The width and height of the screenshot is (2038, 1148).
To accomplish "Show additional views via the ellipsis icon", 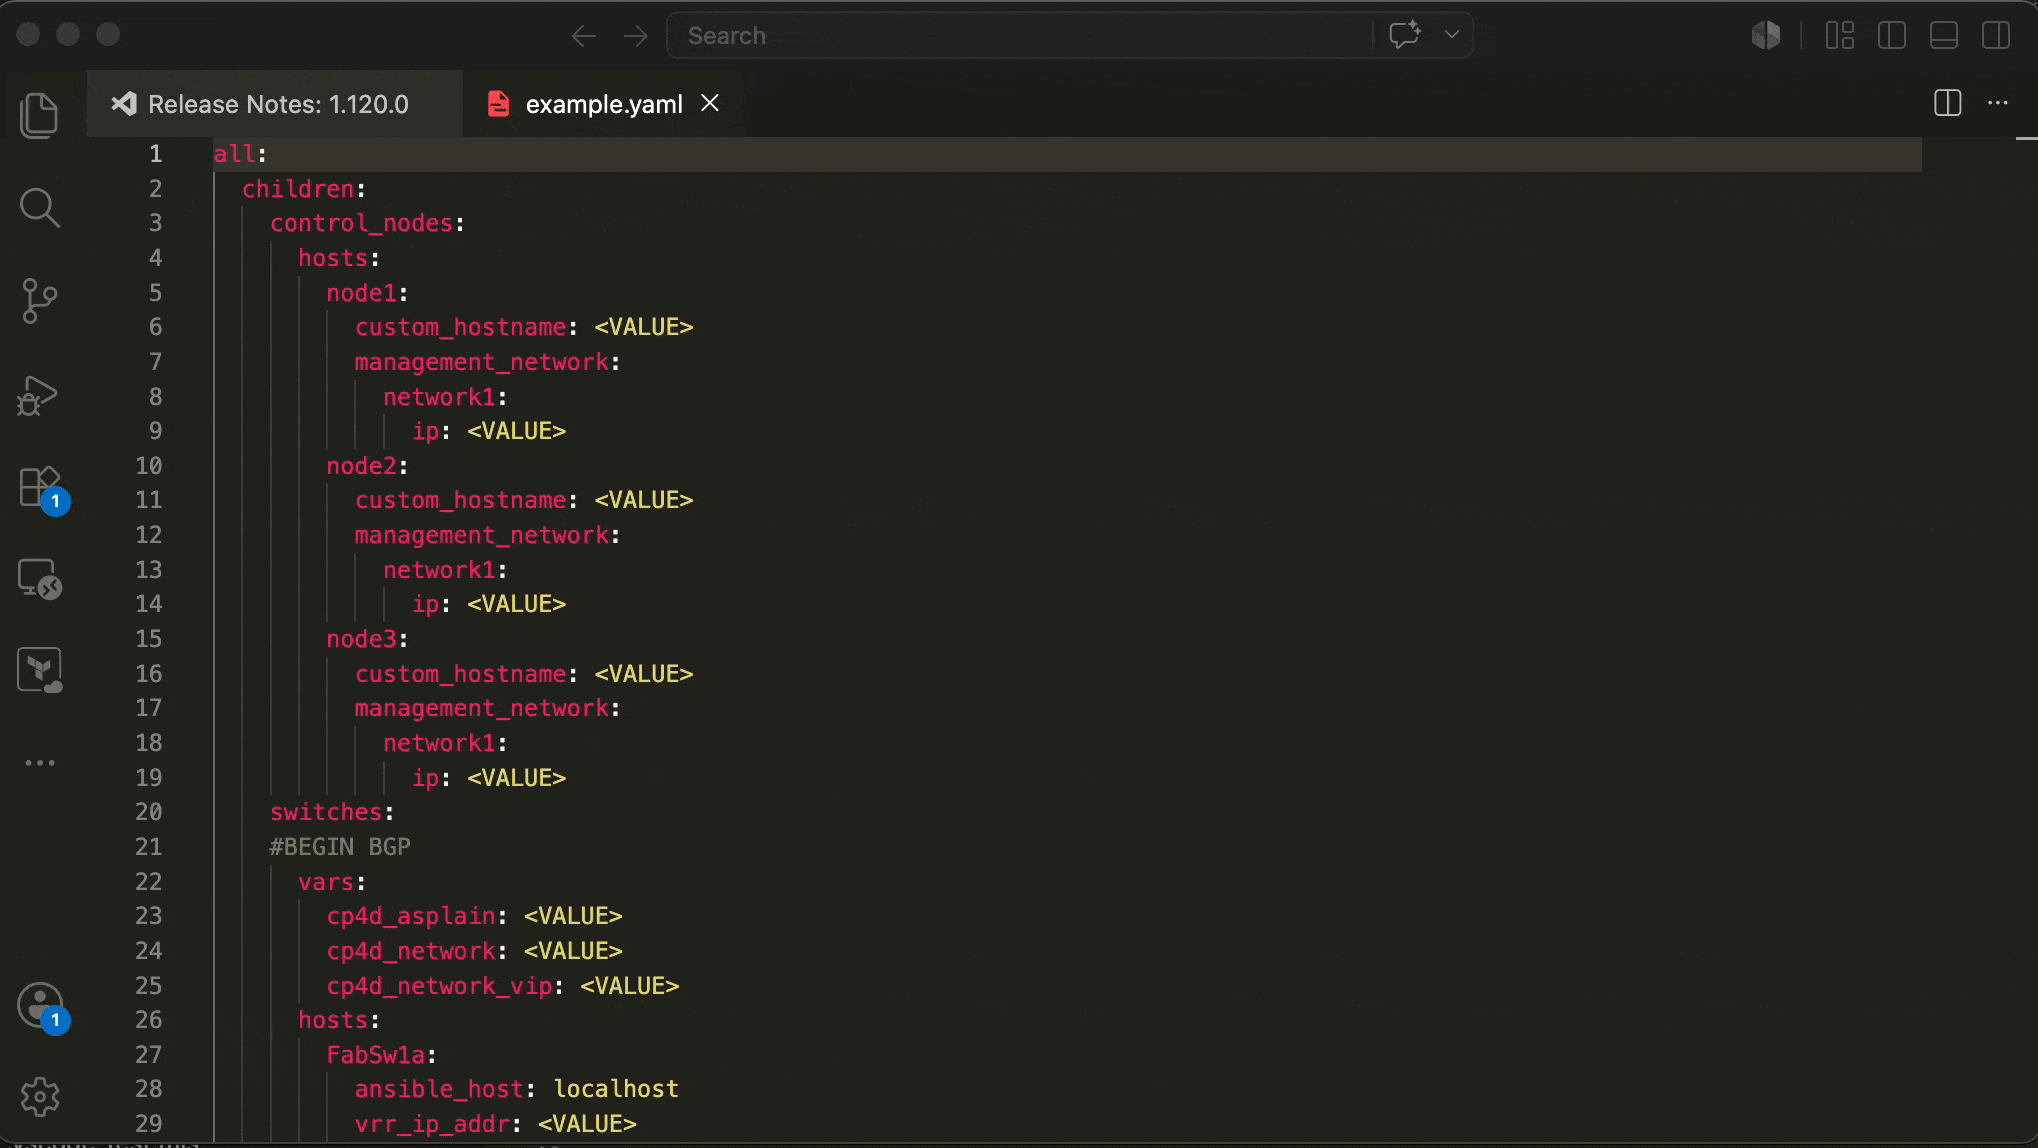I will [x=39, y=763].
